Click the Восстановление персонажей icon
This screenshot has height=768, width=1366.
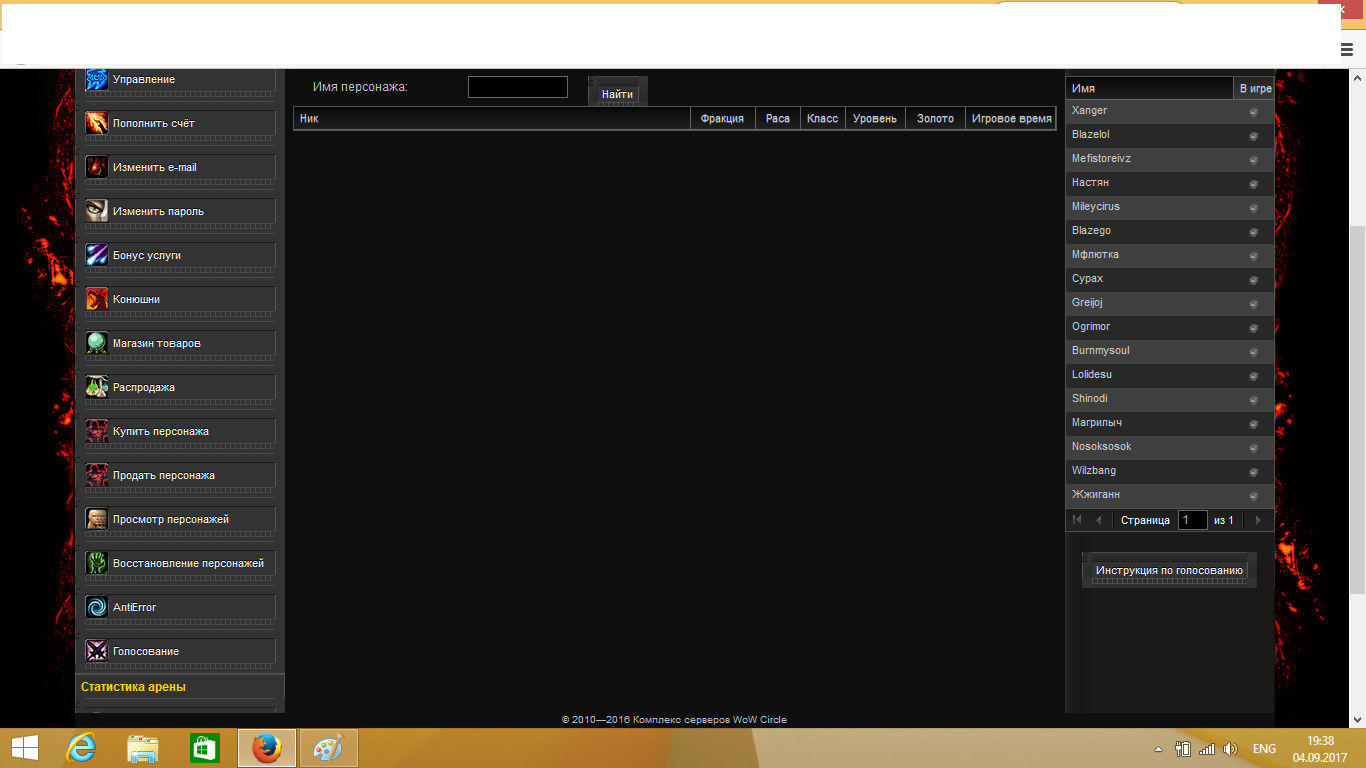coord(96,563)
